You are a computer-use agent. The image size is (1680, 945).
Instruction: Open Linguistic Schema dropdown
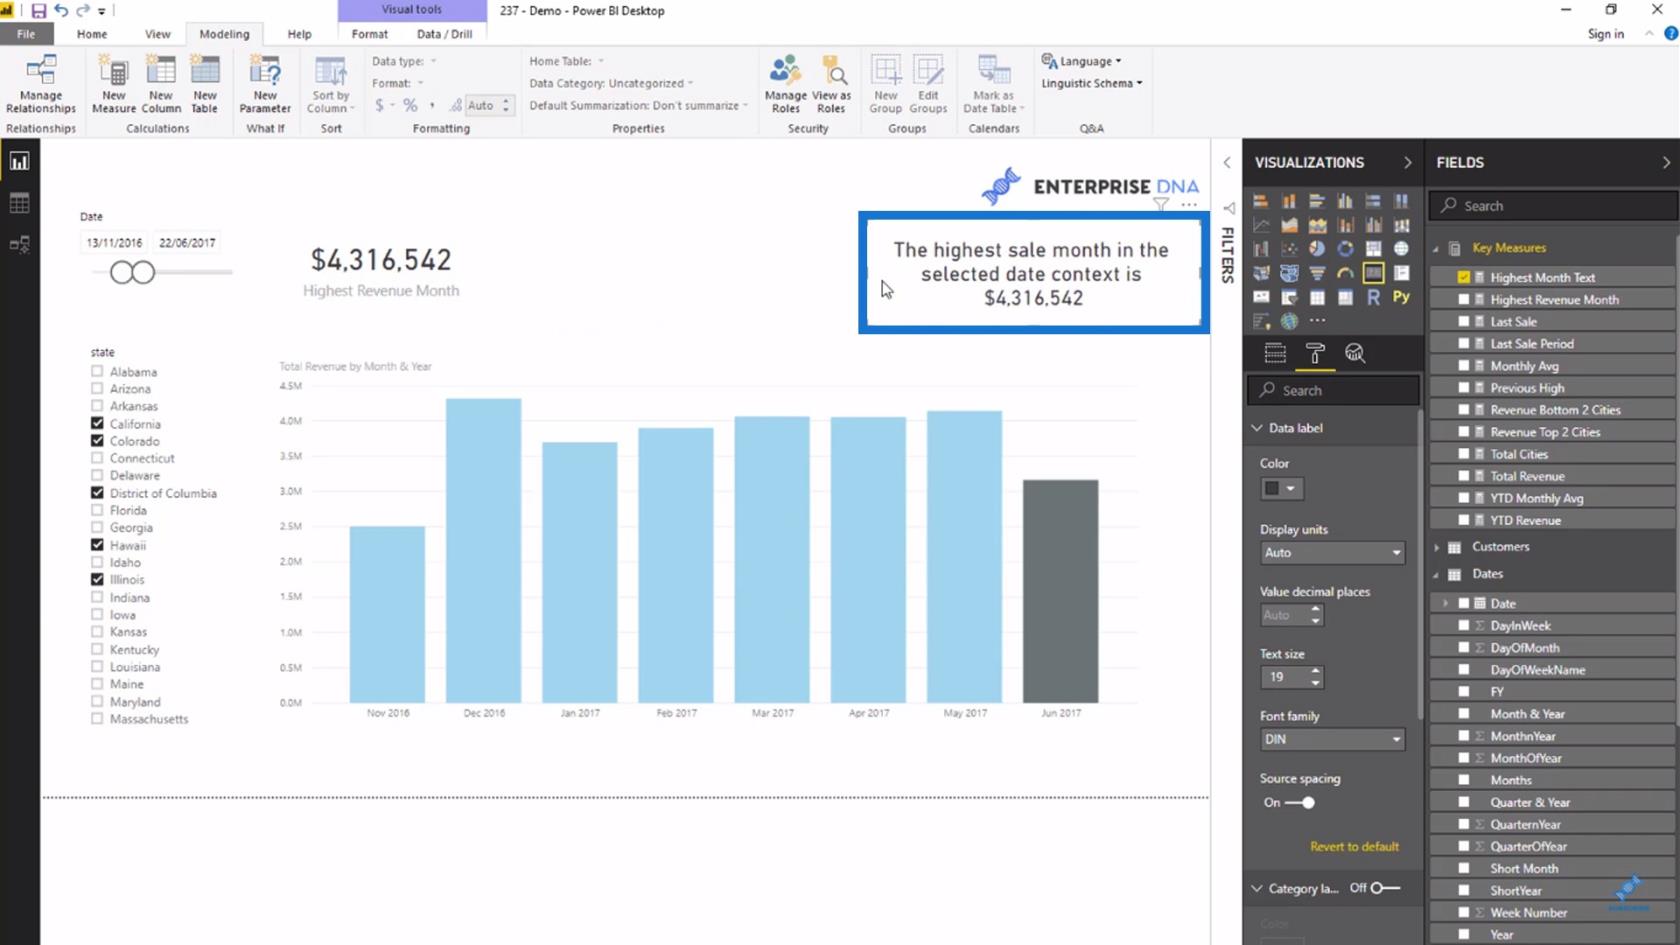coord(1091,83)
